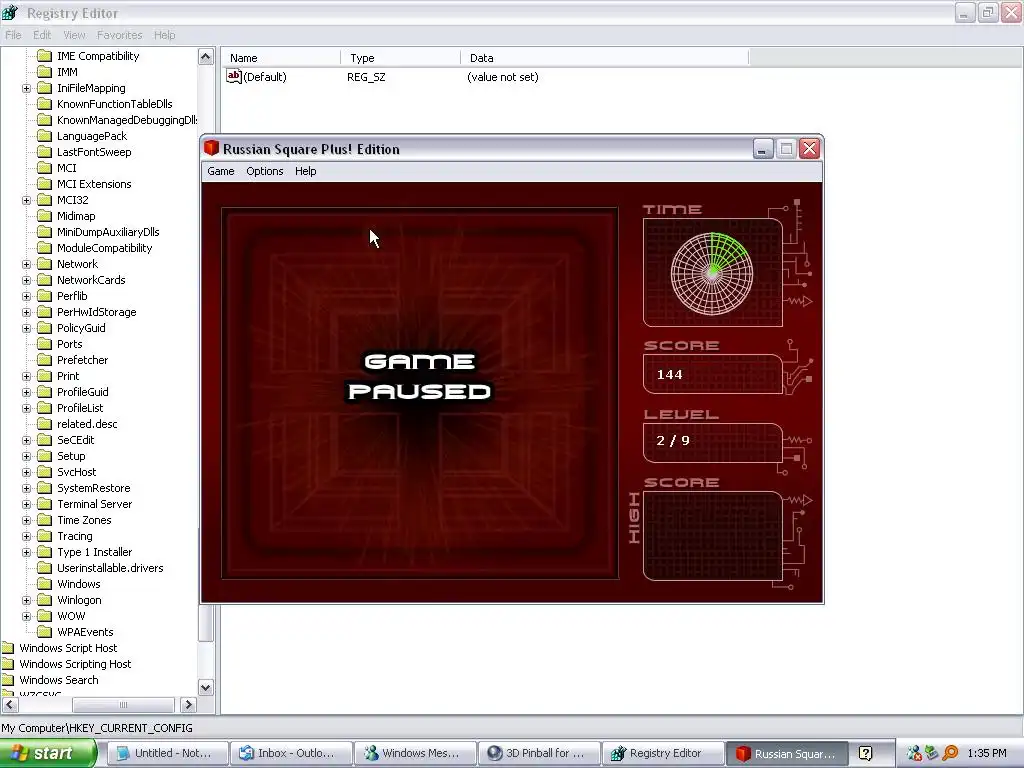Open Registry Editor Favorites menu

pyautogui.click(x=120, y=35)
